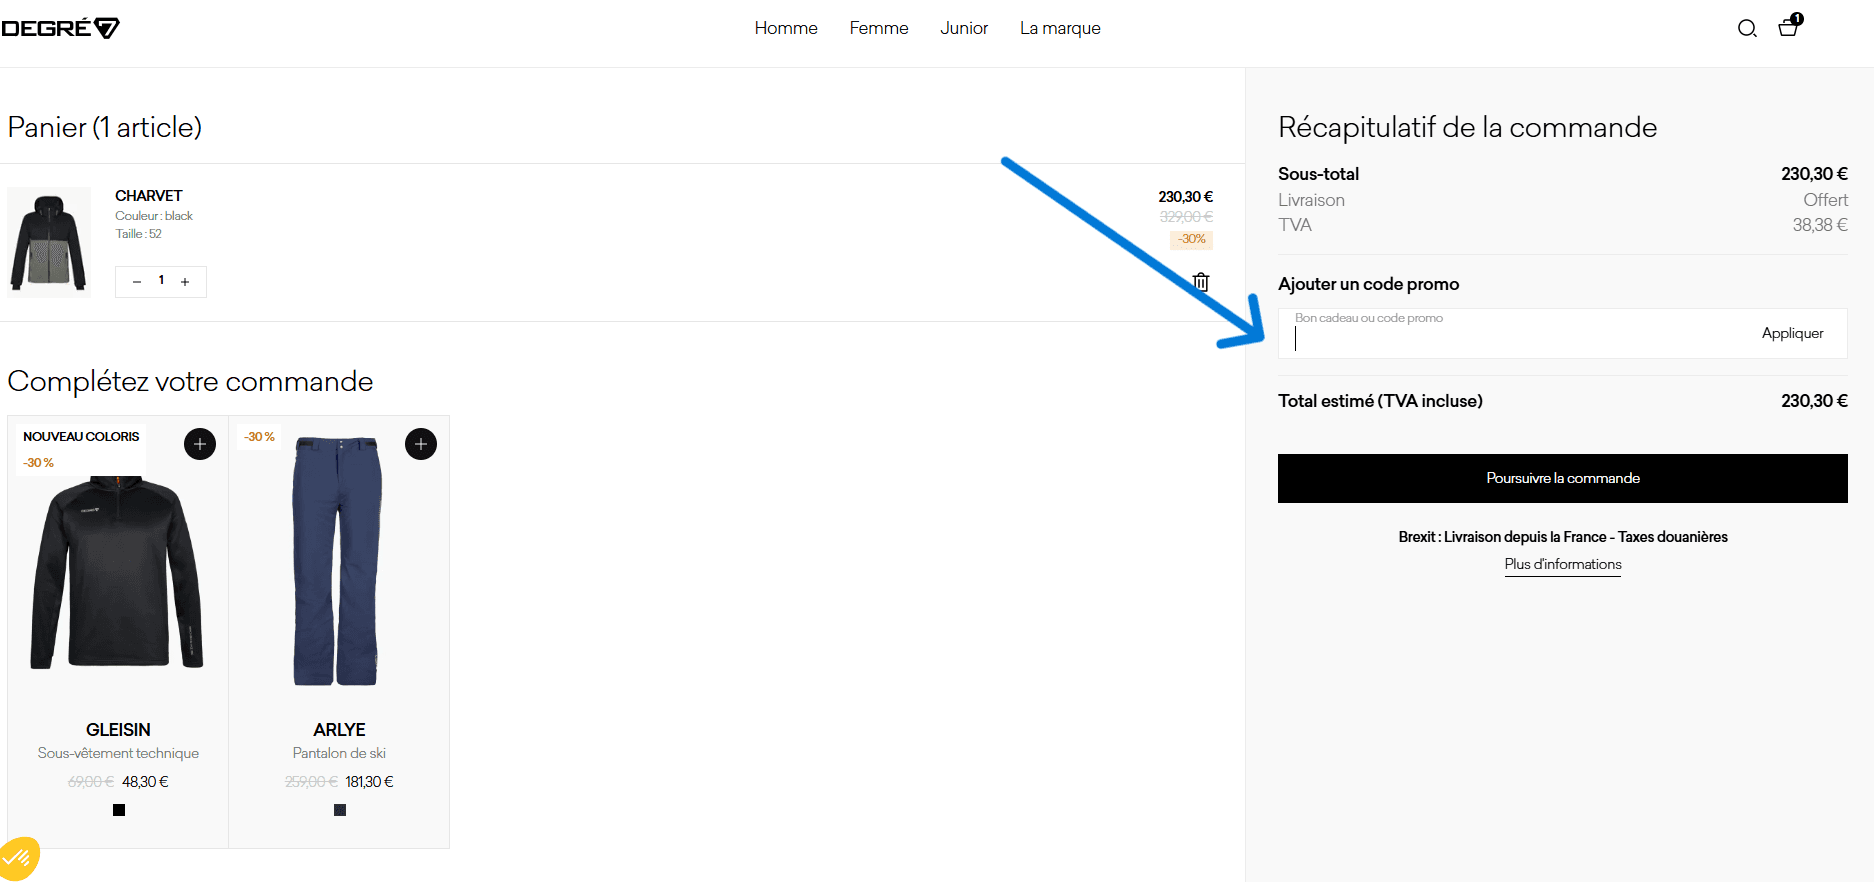Go to the Junior section
This screenshot has width=1874, height=882.
(x=964, y=28)
